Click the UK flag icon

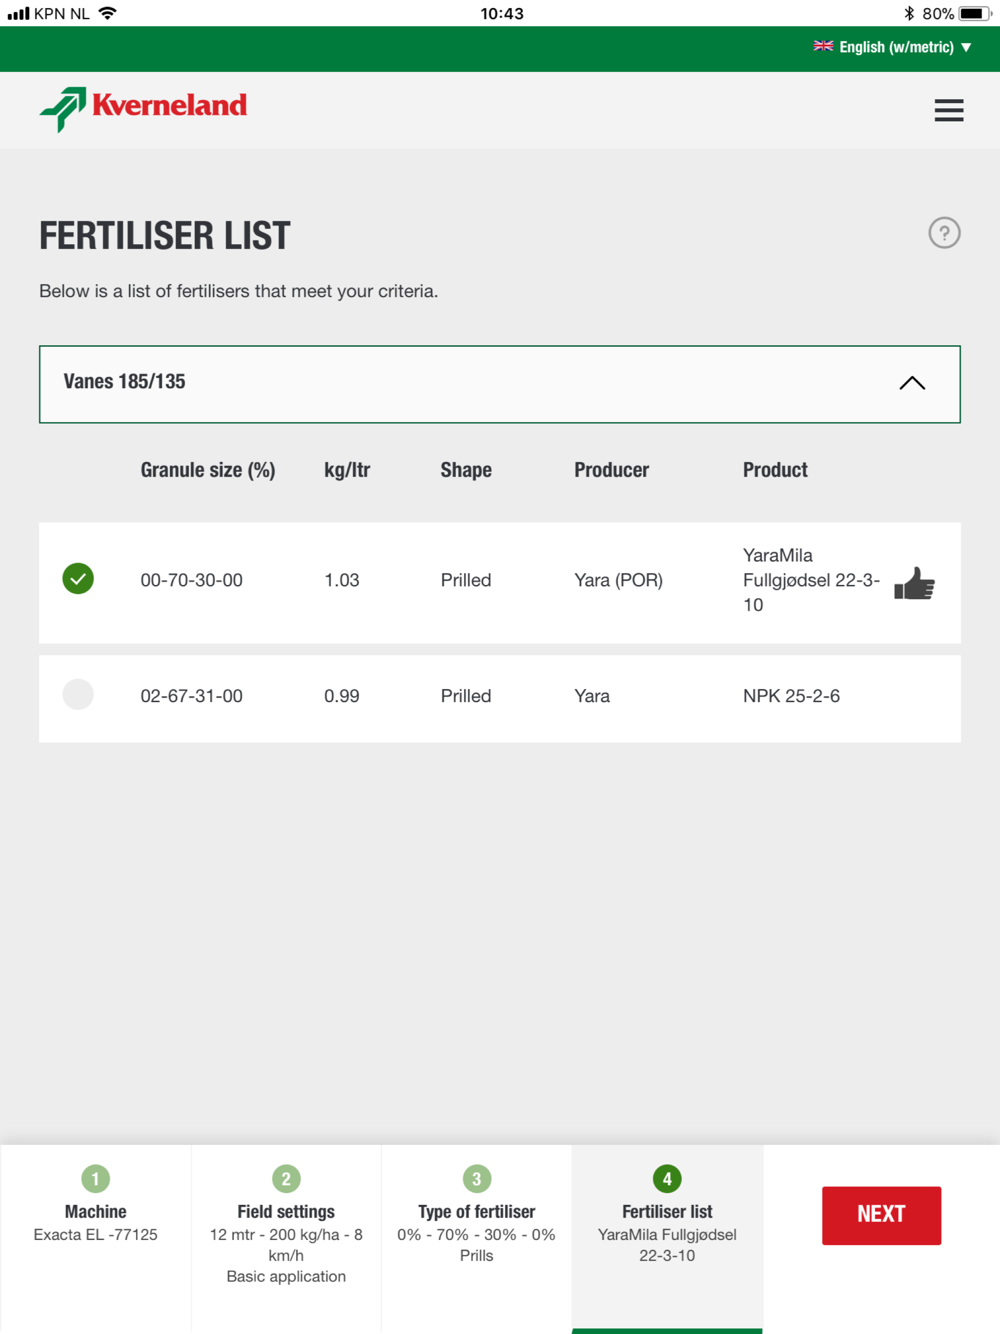(823, 46)
